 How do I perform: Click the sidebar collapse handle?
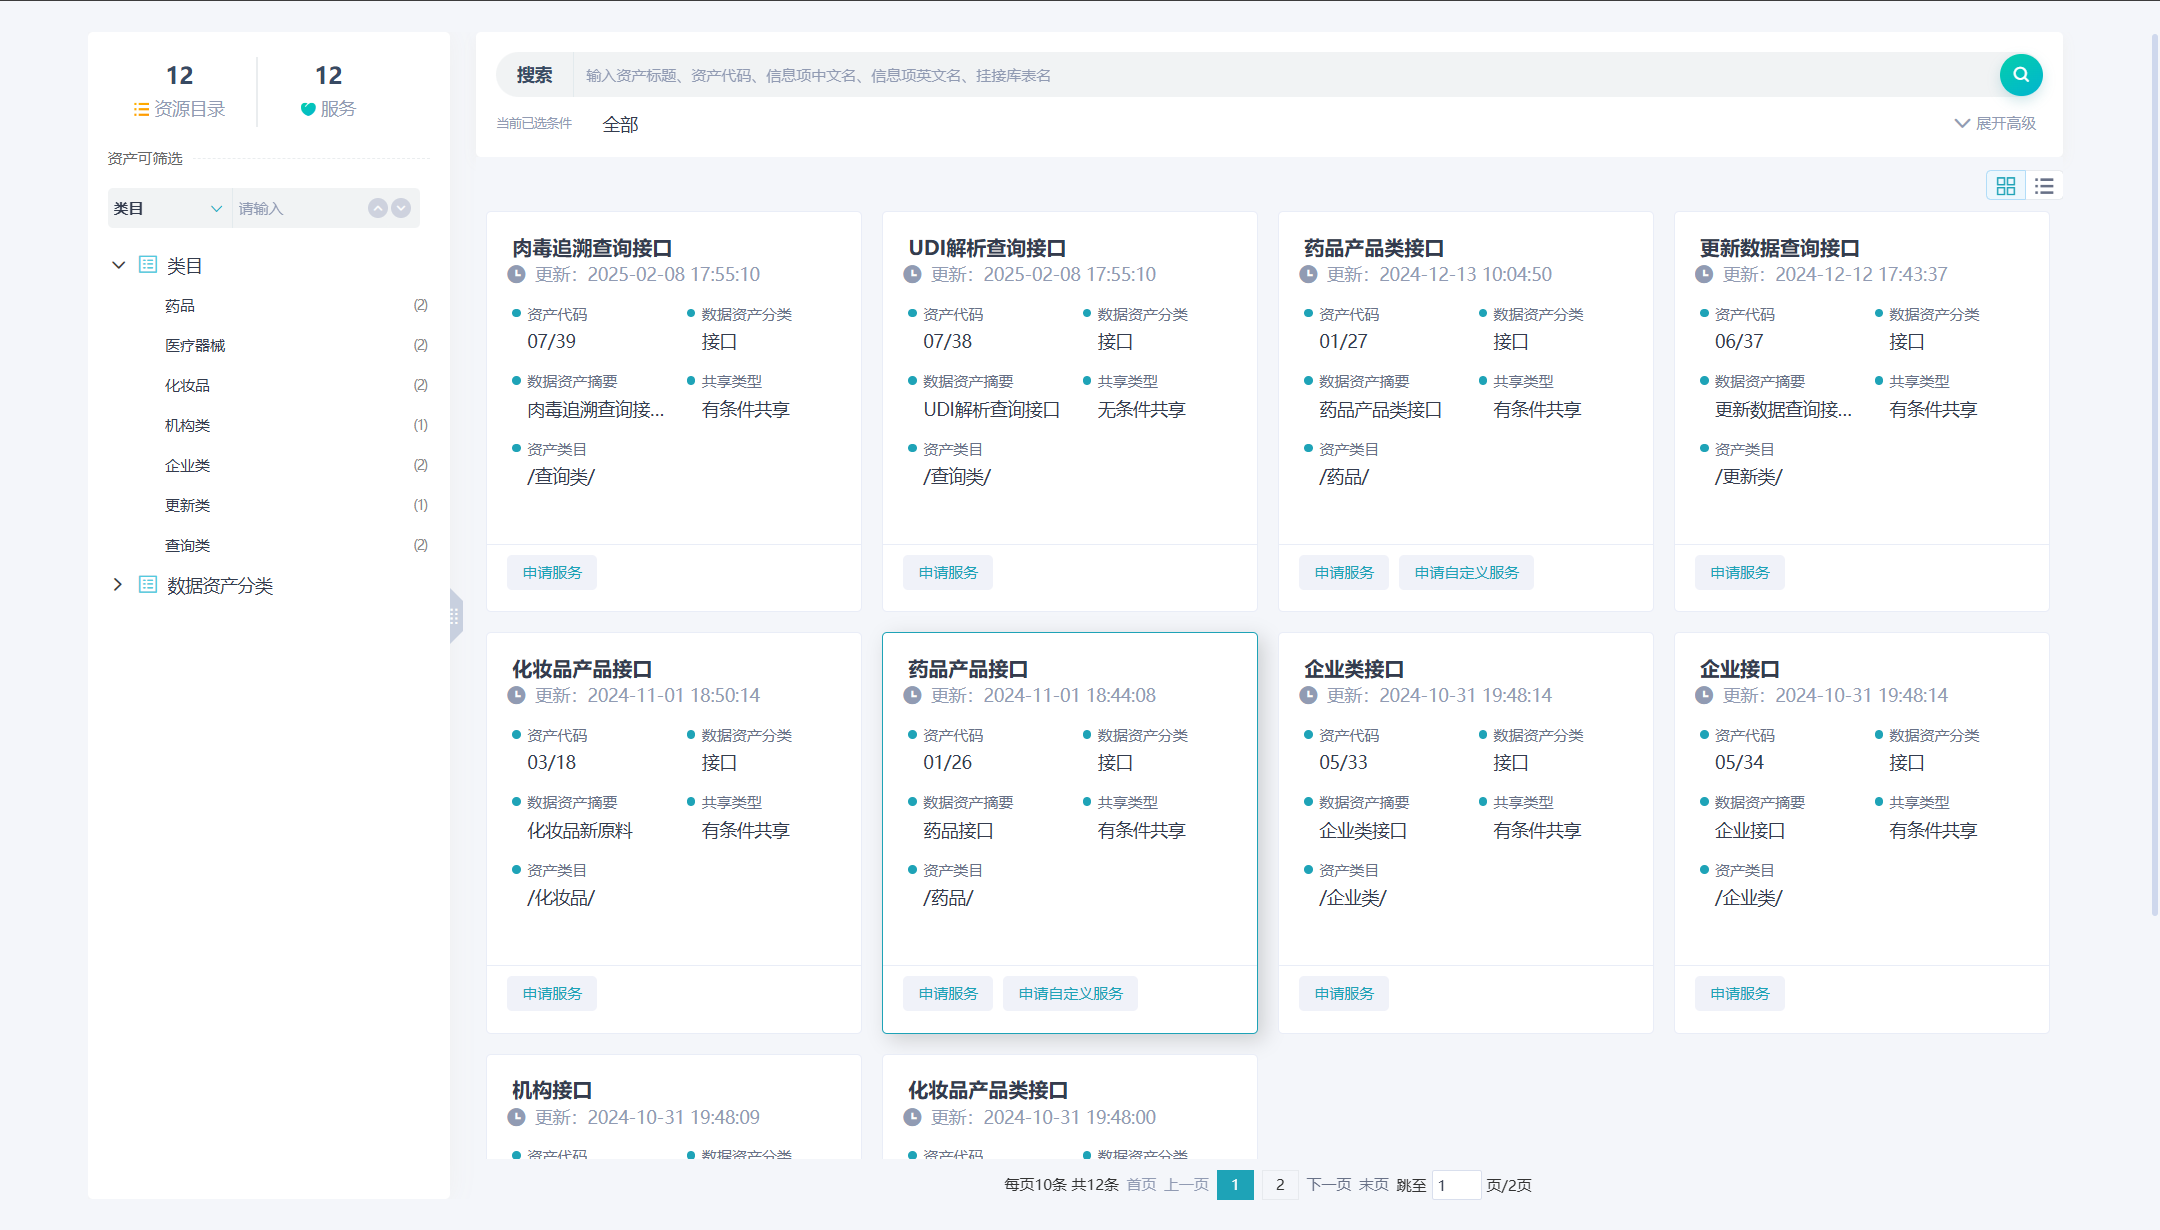click(x=456, y=616)
